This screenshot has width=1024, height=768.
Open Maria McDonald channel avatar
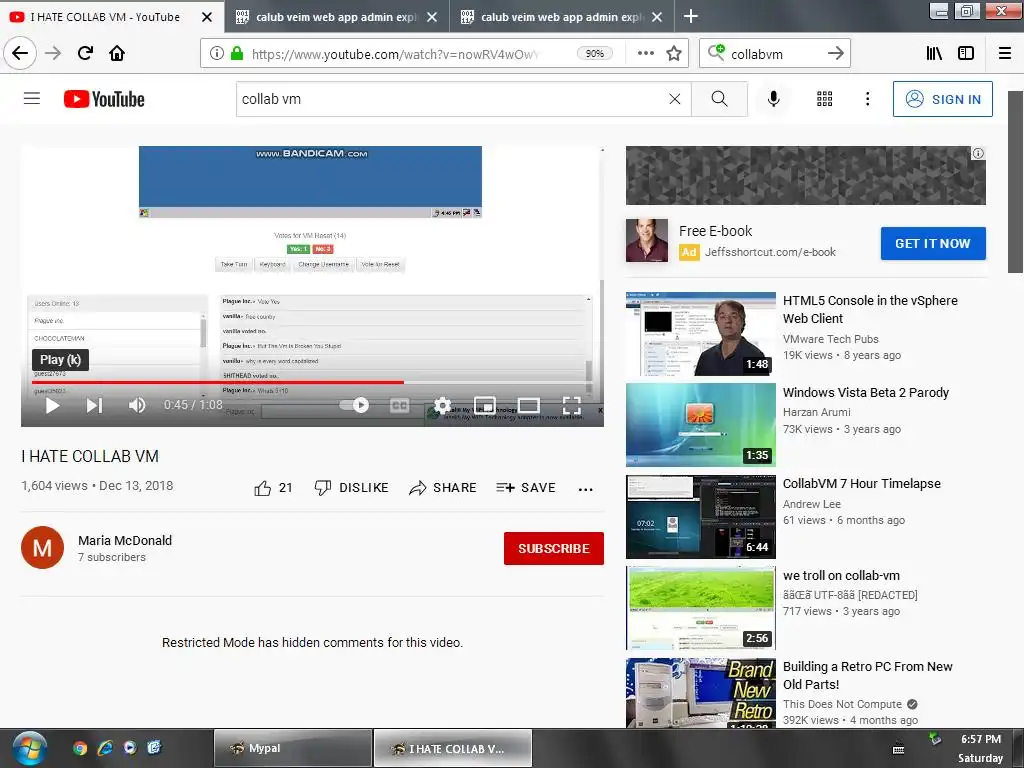click(x=42, y=548)
